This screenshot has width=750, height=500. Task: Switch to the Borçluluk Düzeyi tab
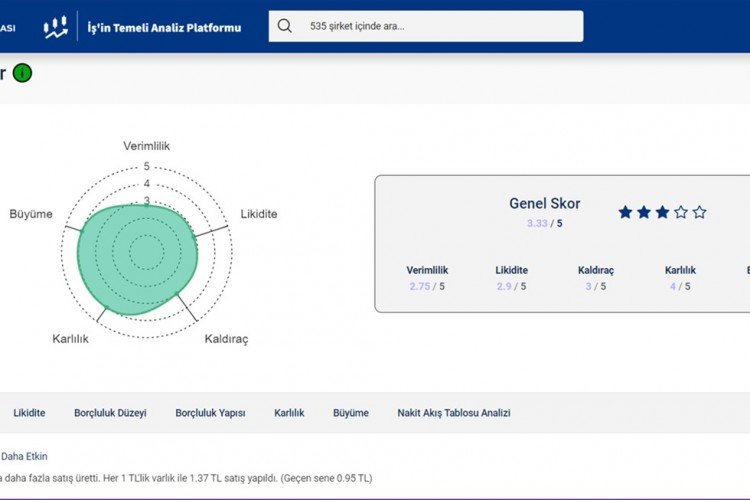(x=110, y=413)
